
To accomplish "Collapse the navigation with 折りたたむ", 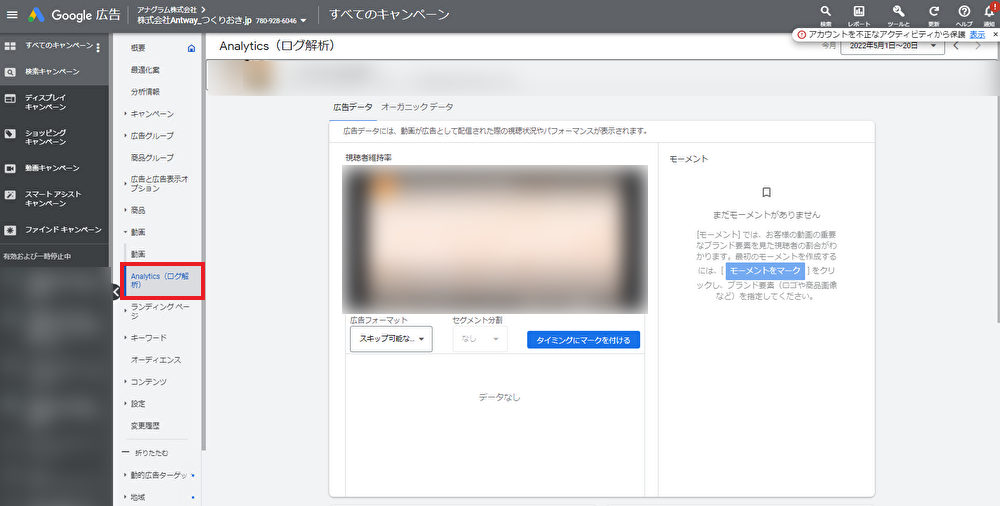I will (x=152, y=453).
